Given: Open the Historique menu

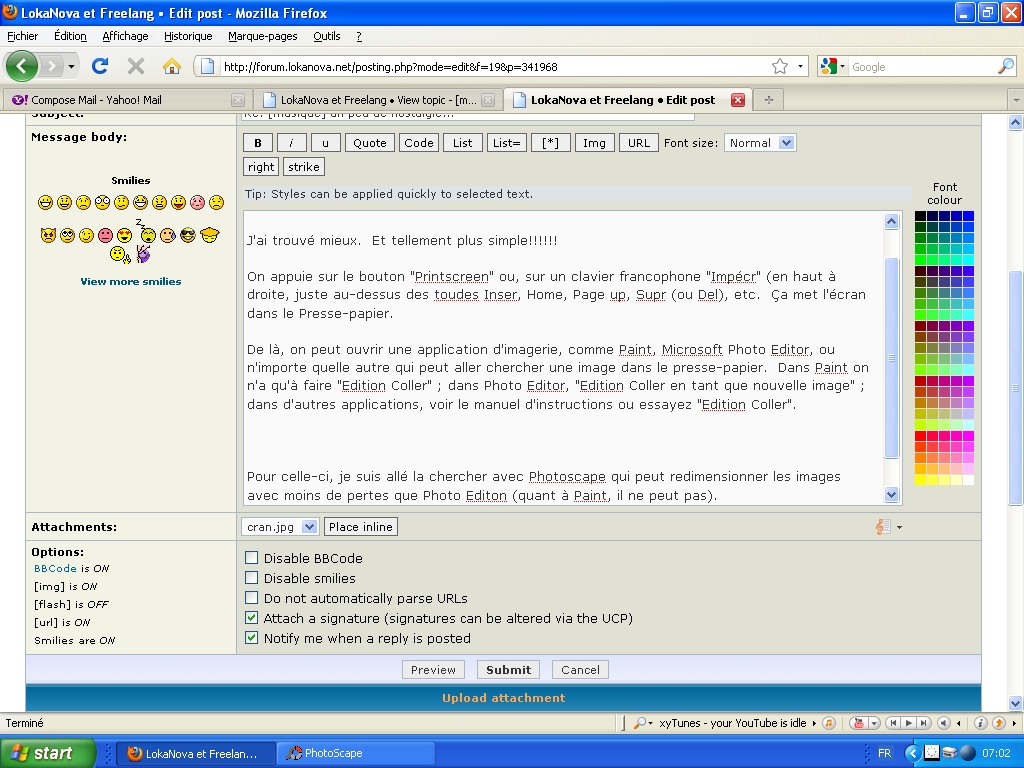Looking at the screenshot, I should coord(188,37).
